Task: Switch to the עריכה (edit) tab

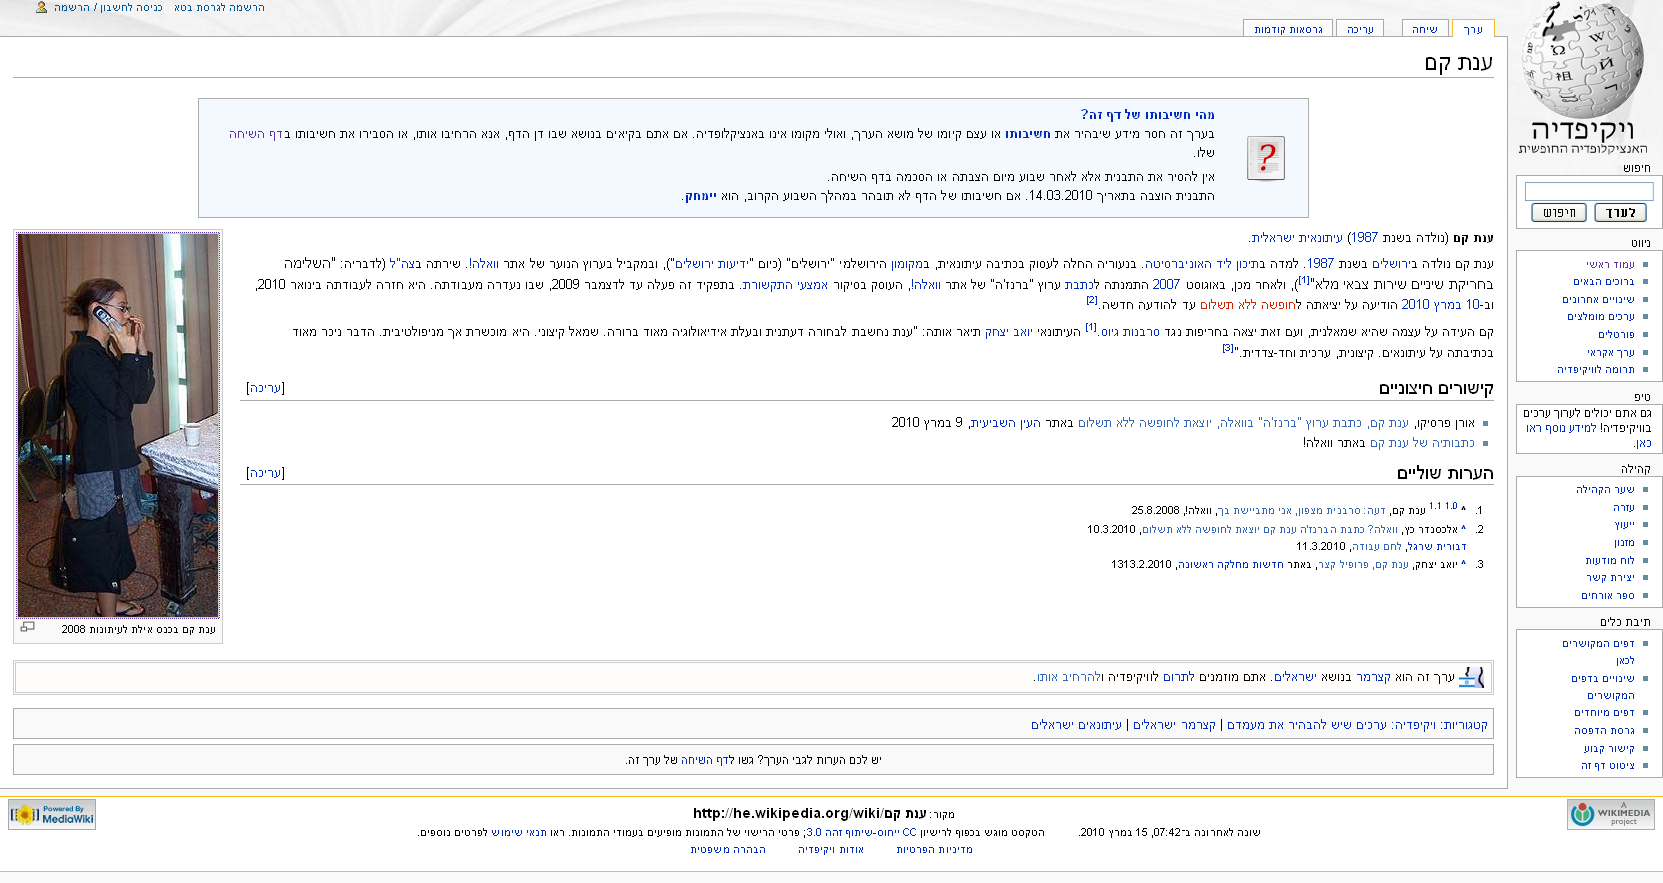Action: pos(1360,30)
